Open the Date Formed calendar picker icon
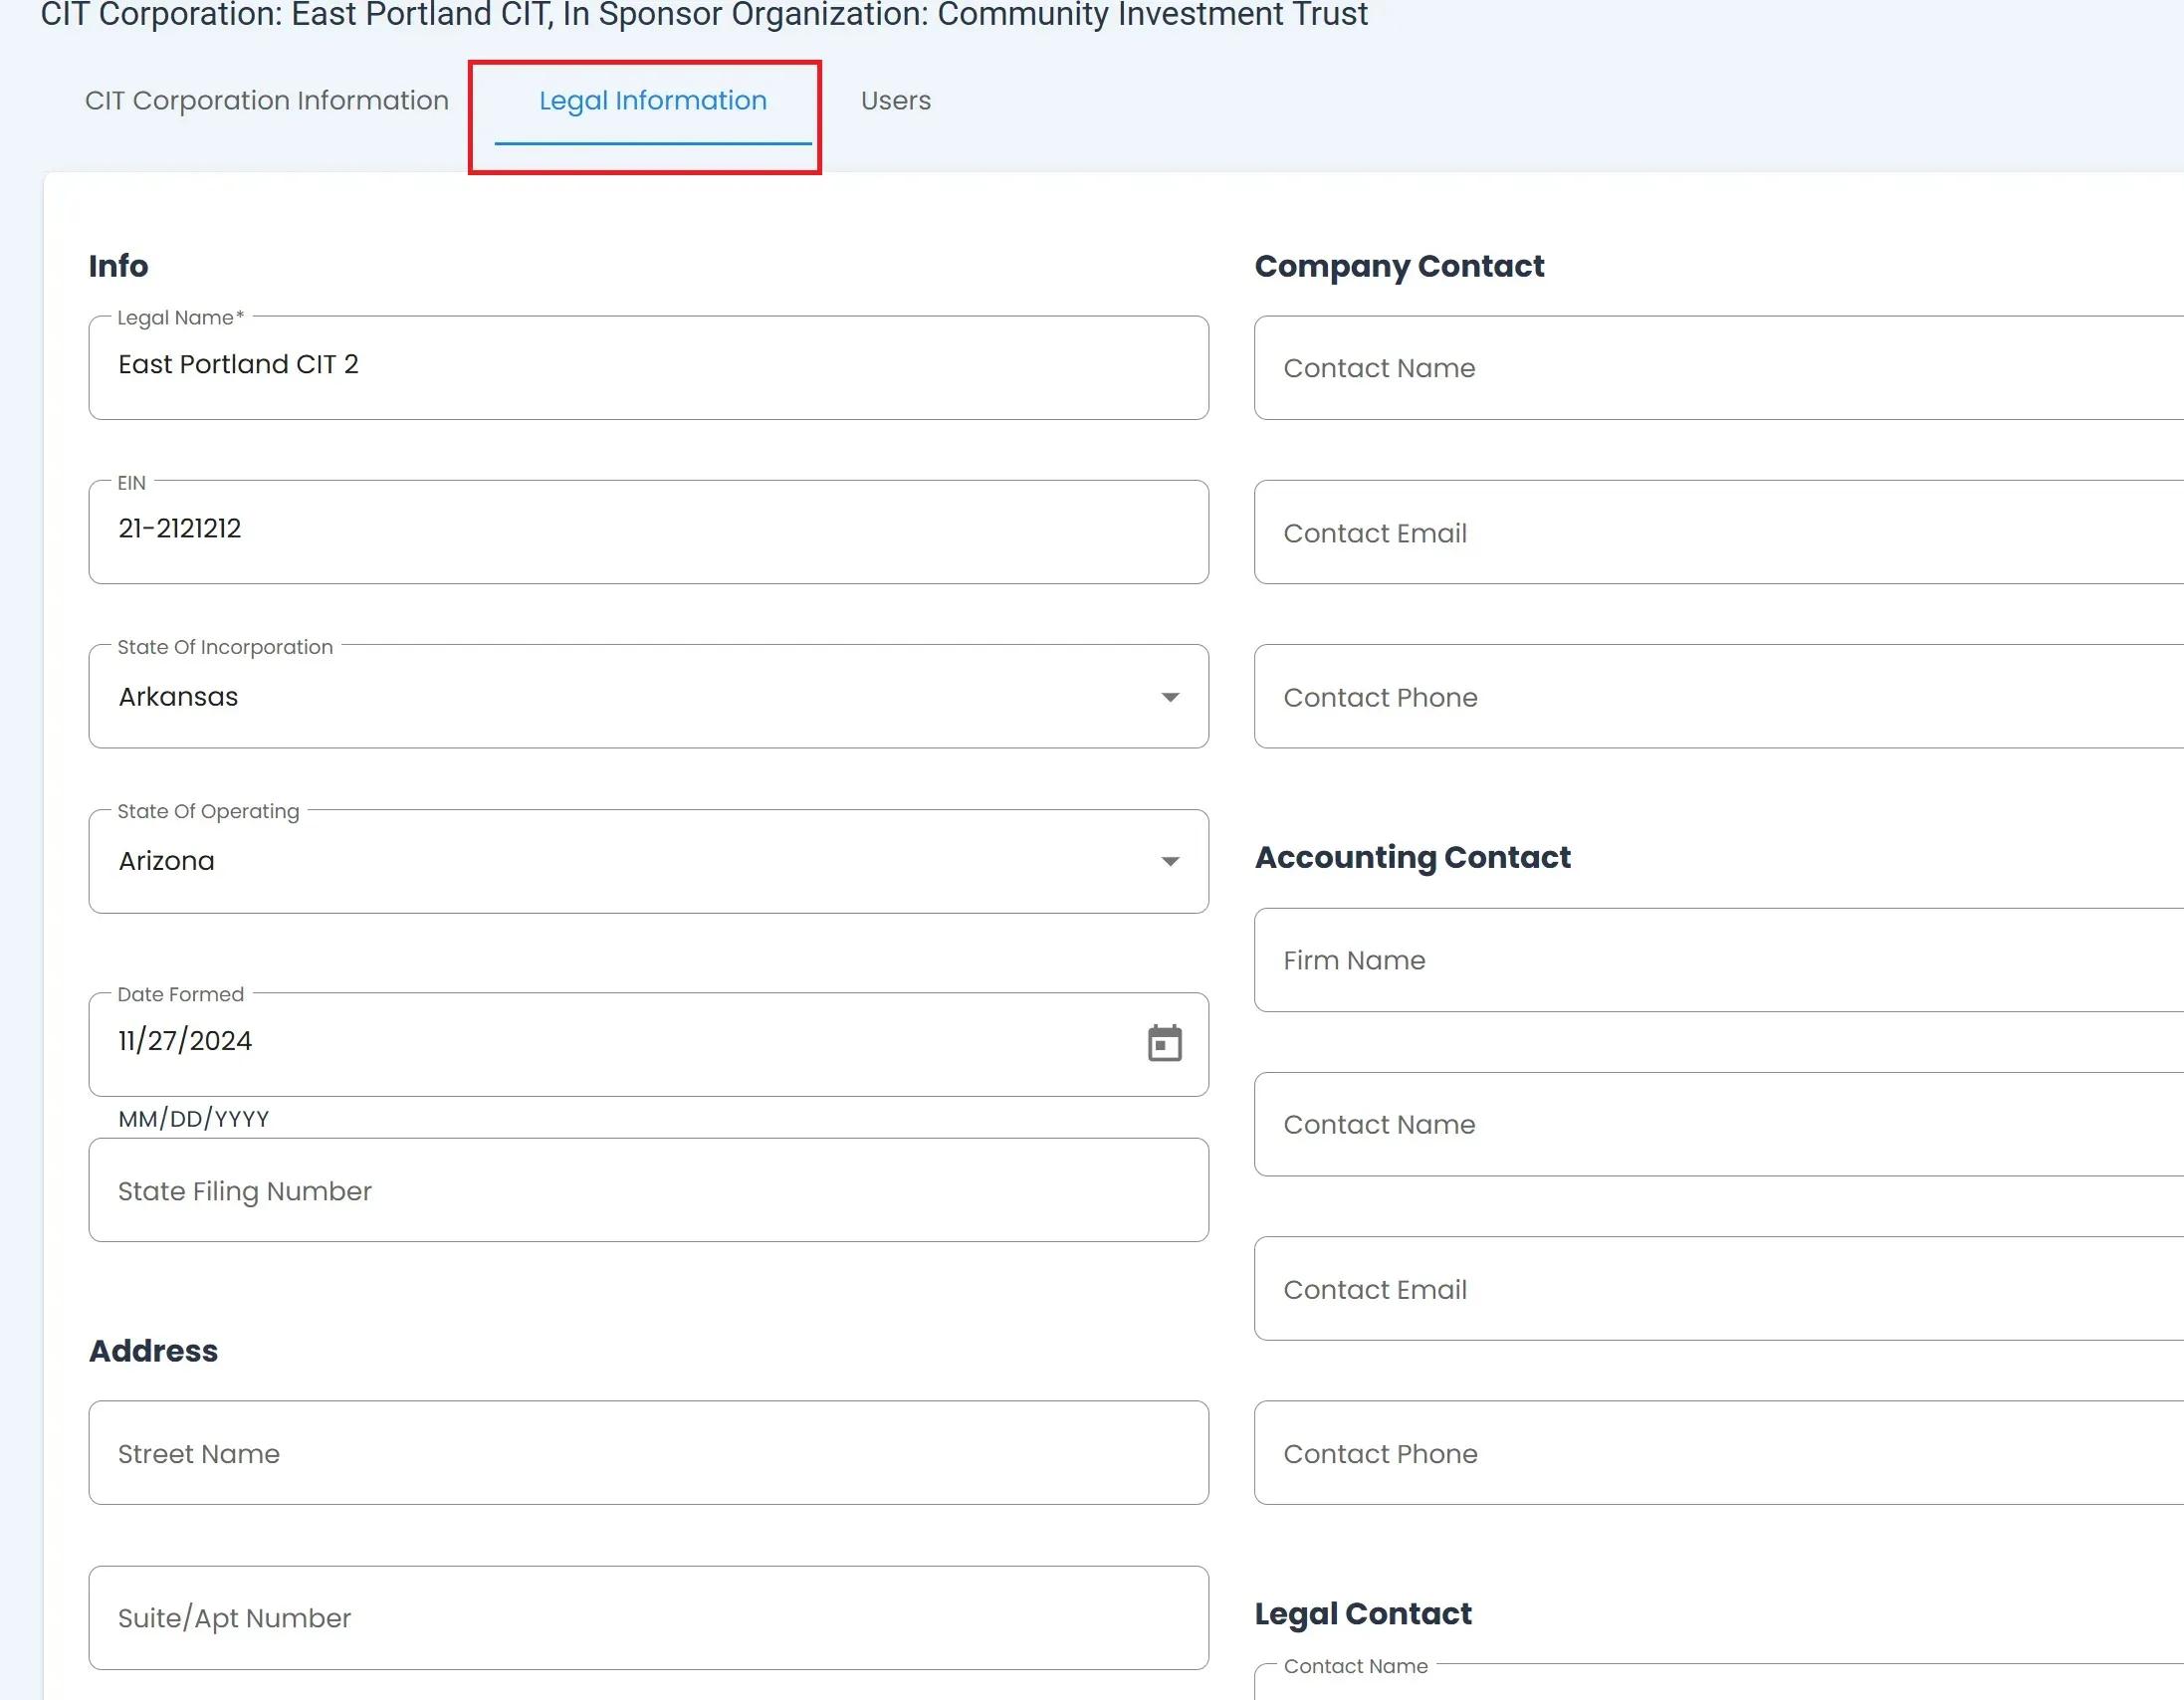The image size is (2184, 1700). click(x=1164, y=1043)
